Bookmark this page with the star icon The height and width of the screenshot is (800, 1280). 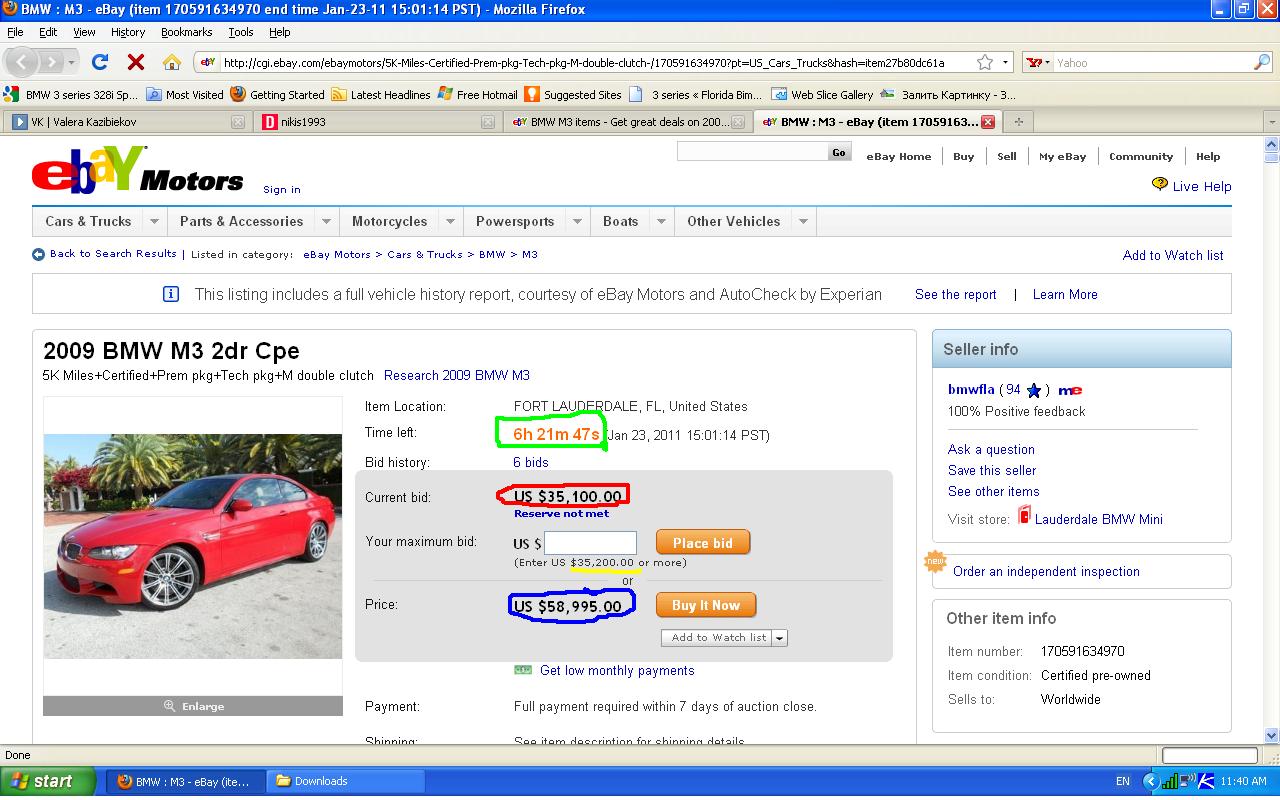coord(985,62)
